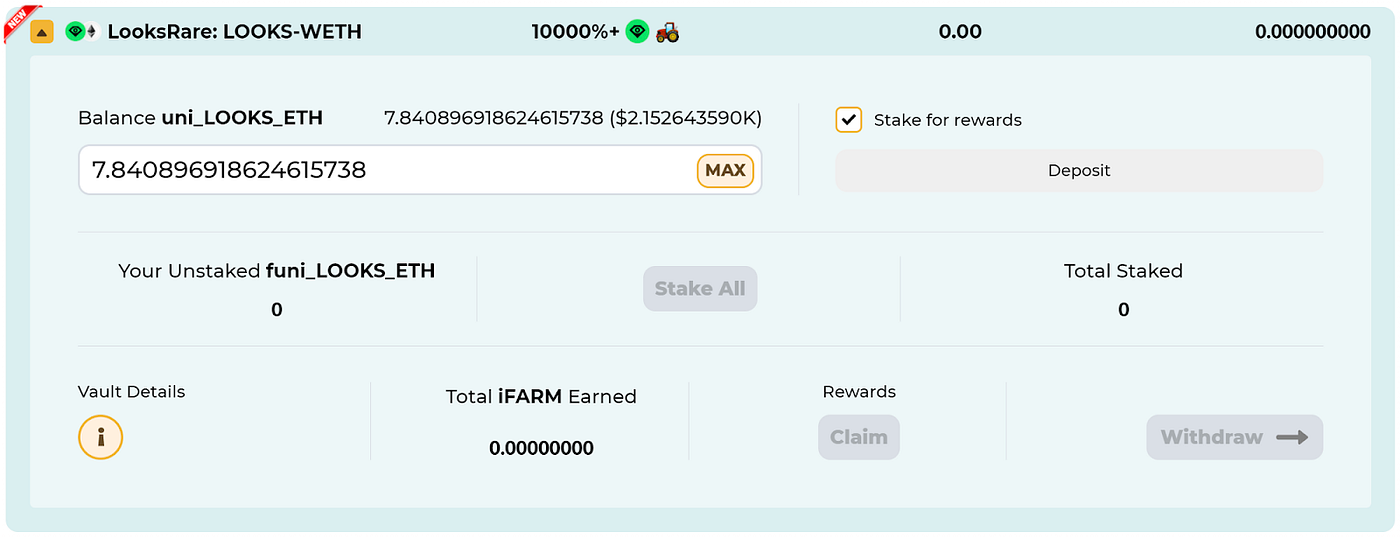Image resolution: width=1400 pixels, height=539 pixels.
Task: Click the LOOKS-WETH token pair icon
Action: [x=81, y=32]
